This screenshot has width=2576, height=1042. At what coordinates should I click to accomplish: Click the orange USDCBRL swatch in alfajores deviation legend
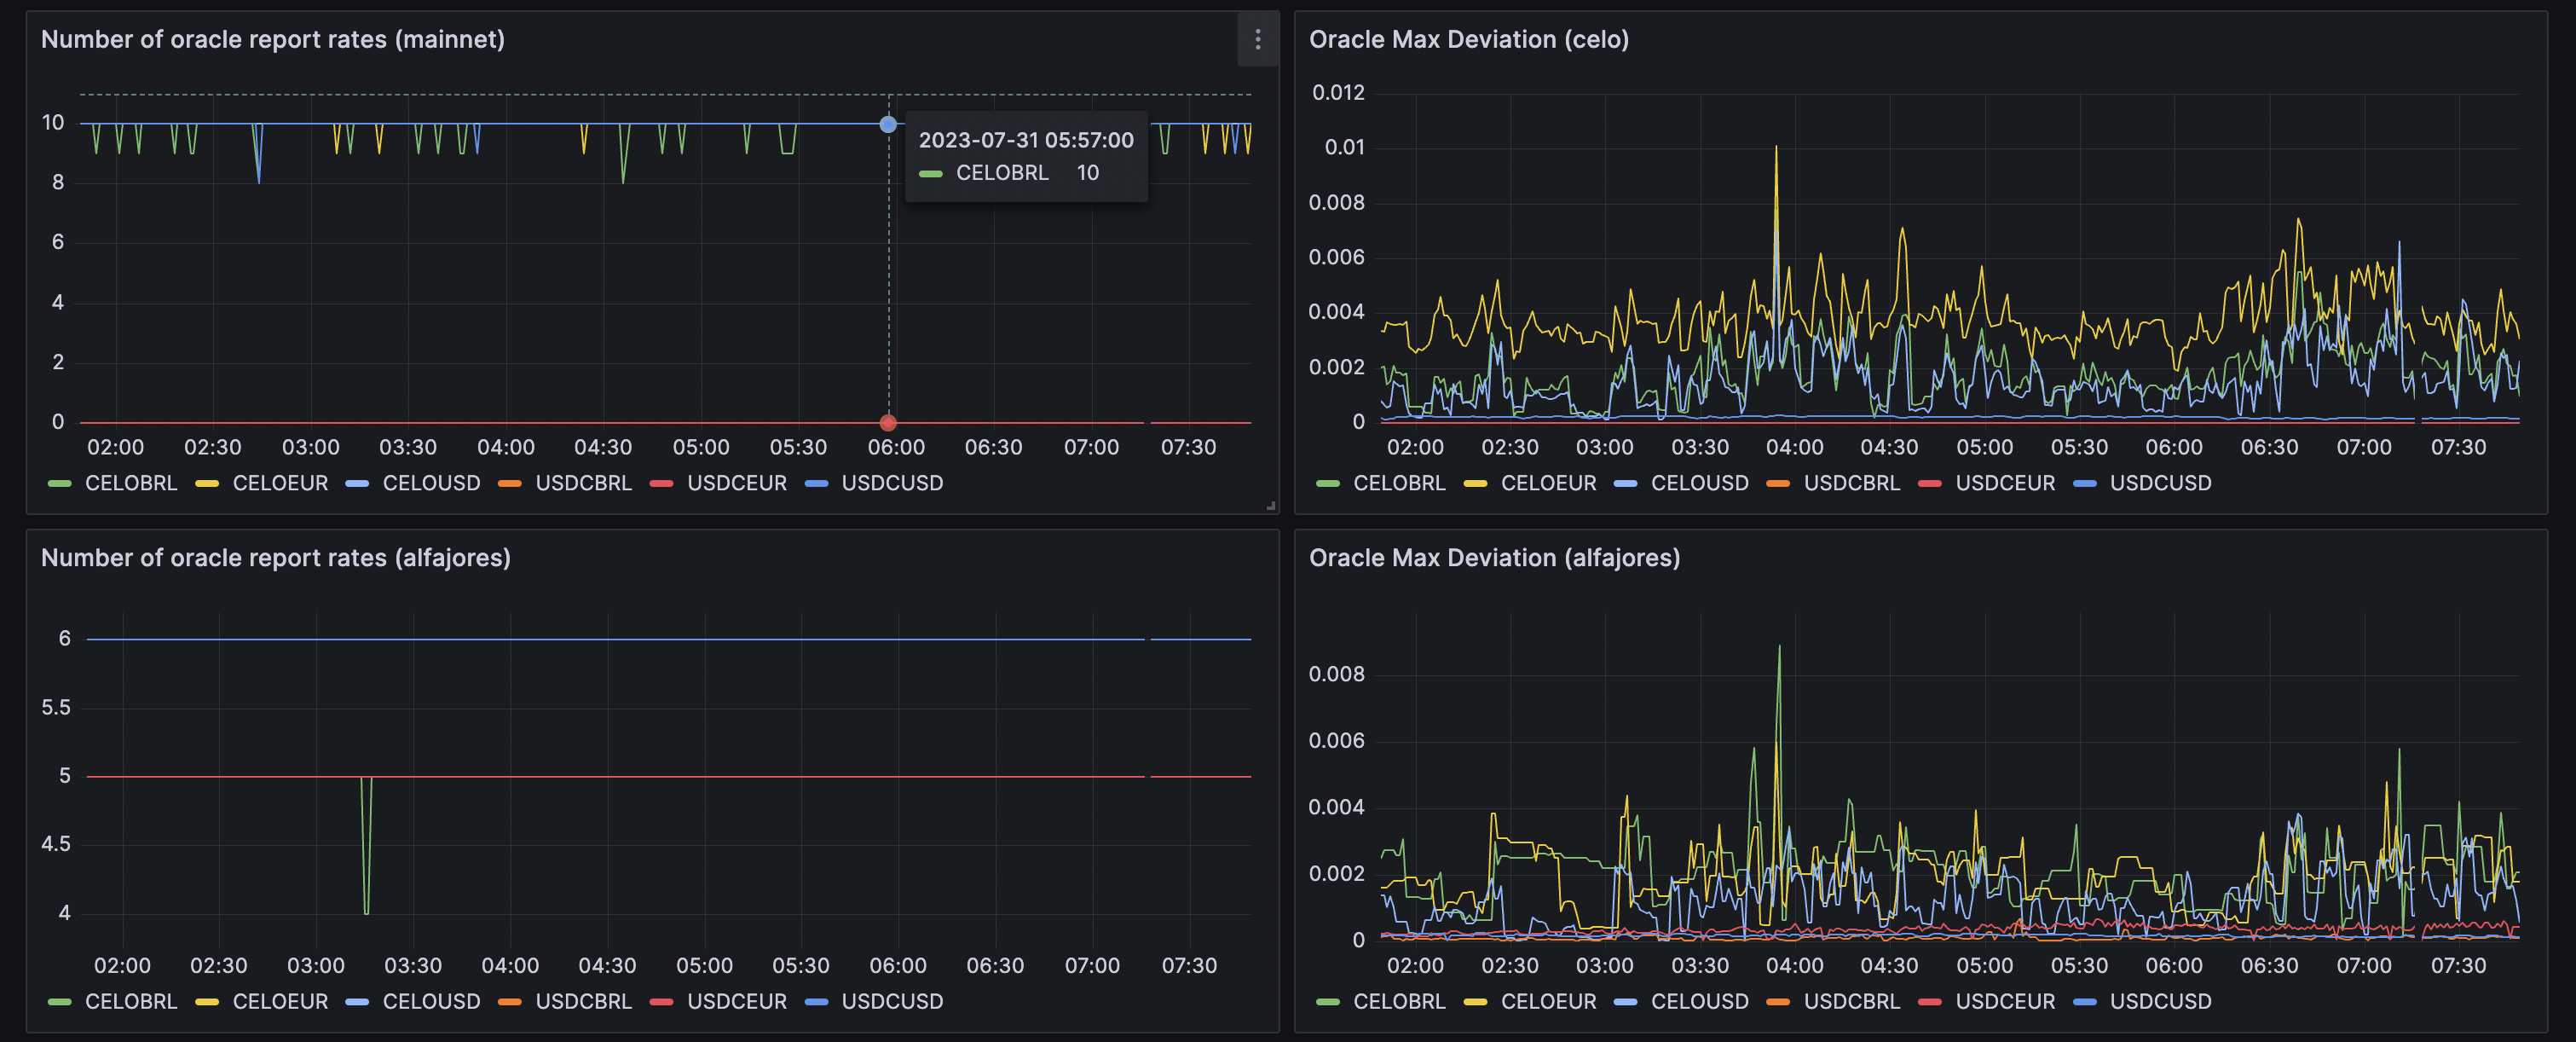(1778, 1002)
